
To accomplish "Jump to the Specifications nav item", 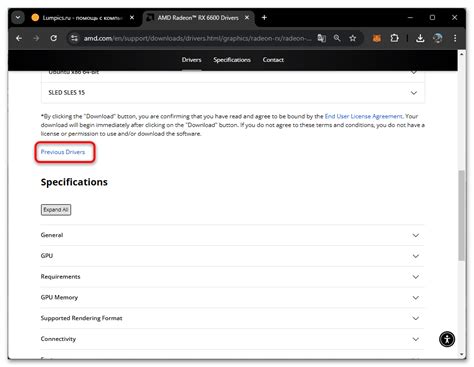I will (x=232, y=60).
